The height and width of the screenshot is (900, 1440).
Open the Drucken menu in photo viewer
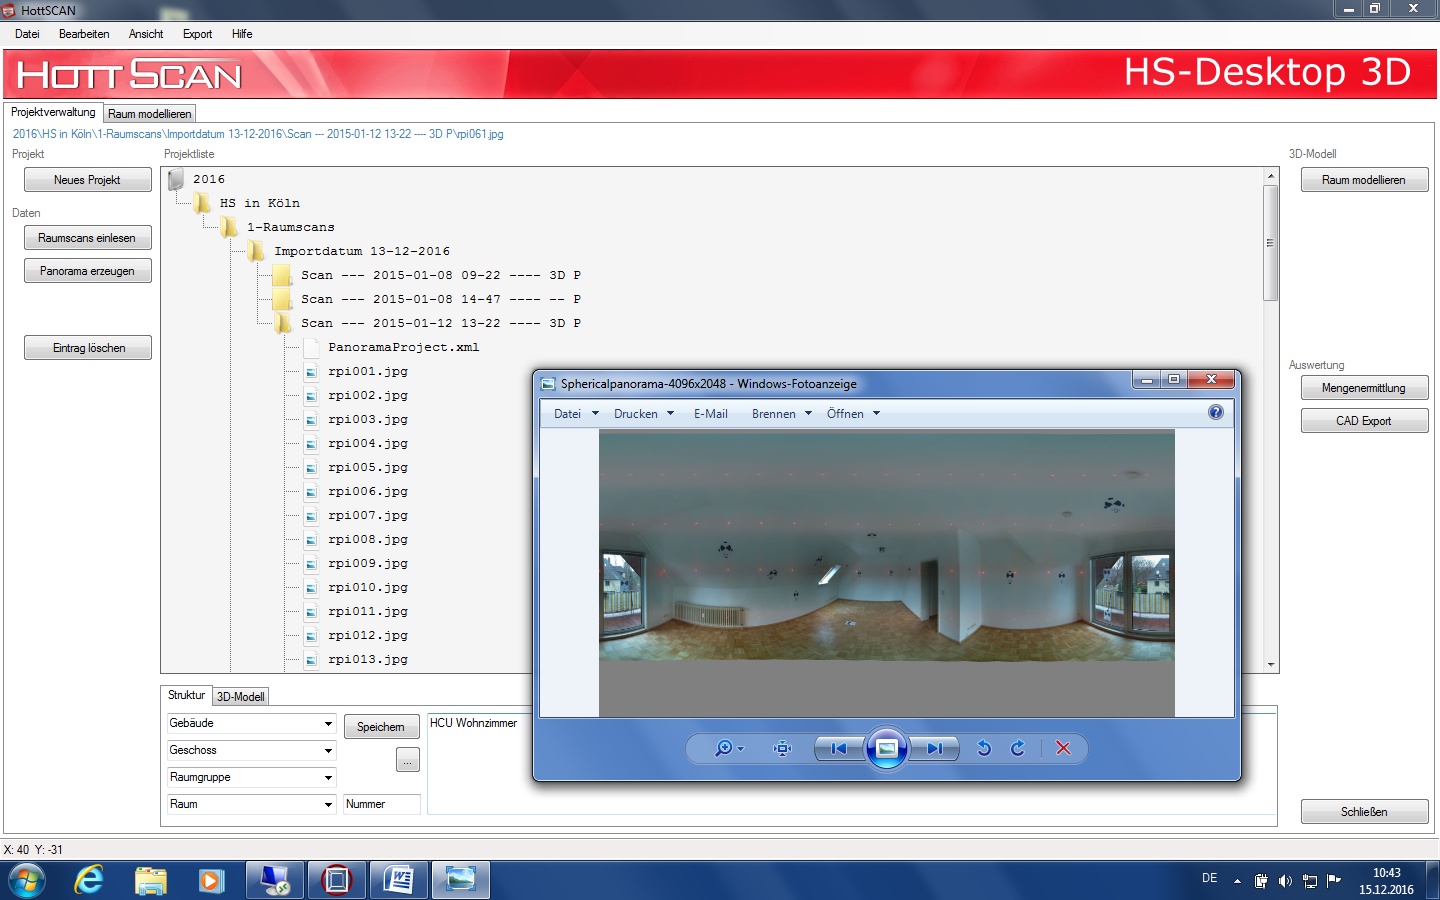[x=643, y=414]
